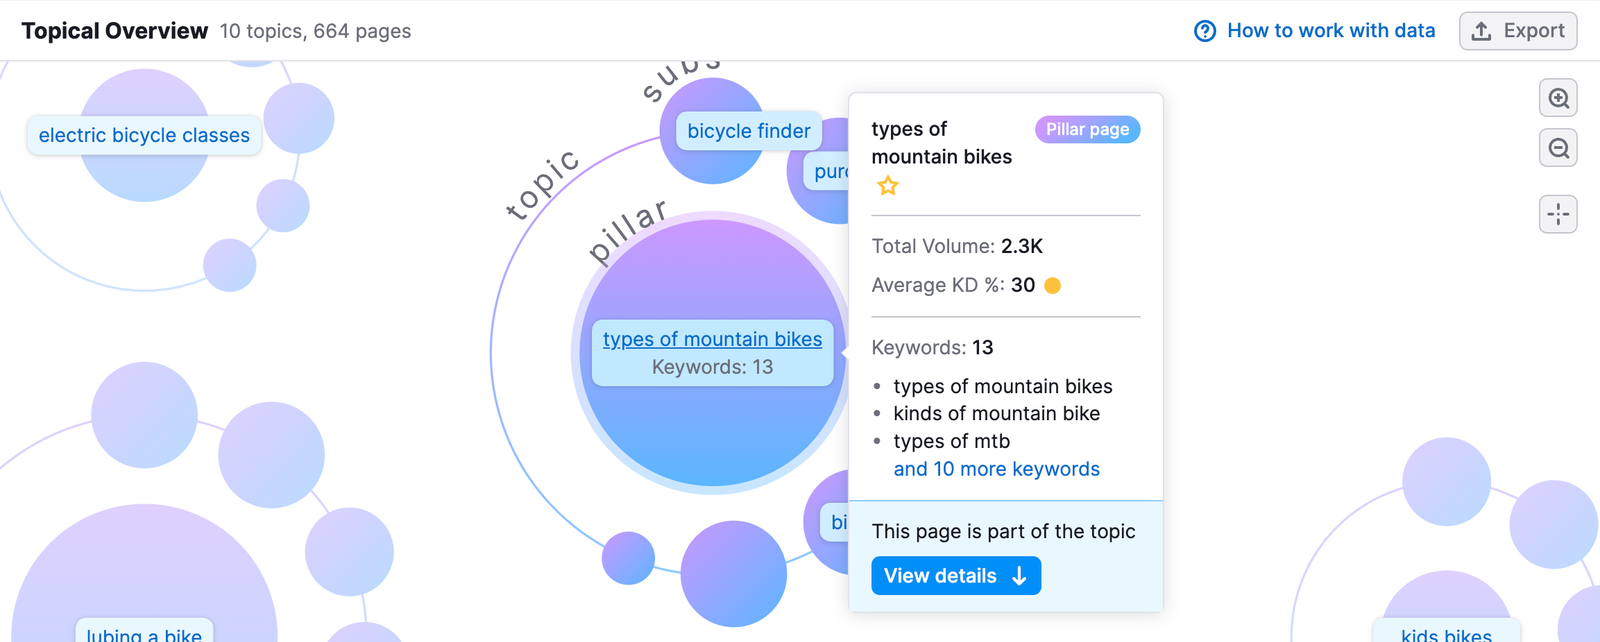Select the electric bicycle classes topic label
Image resolution: width=1600 pixels, height=642 pixels.
[x=144, y=135]
